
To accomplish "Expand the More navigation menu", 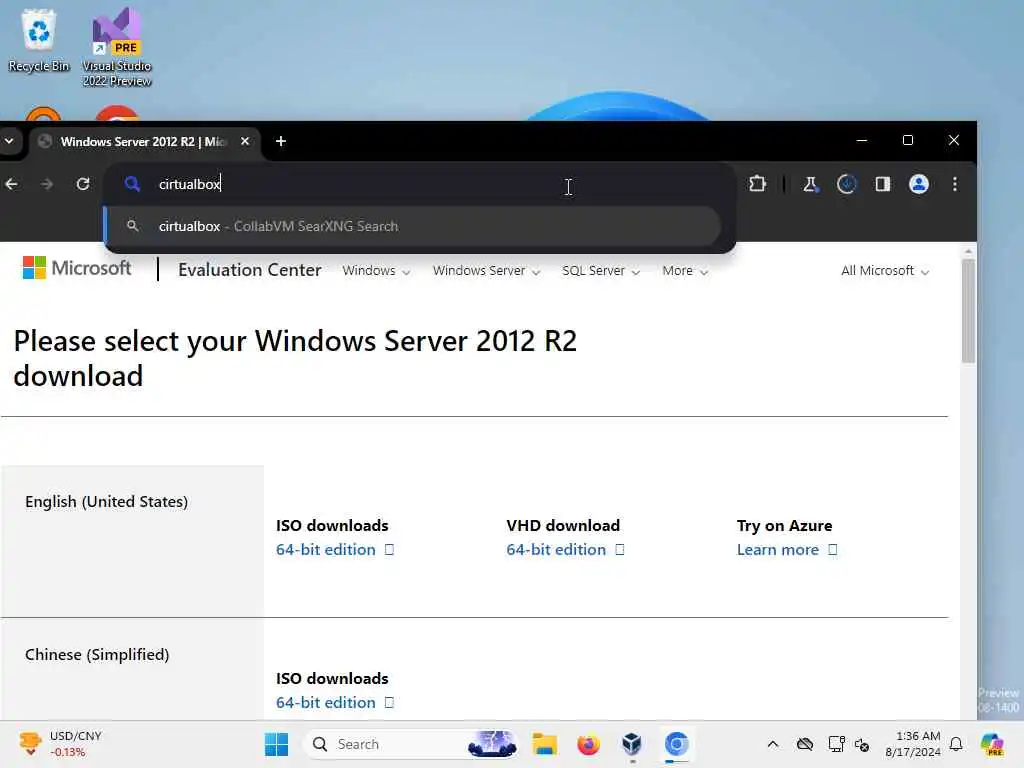I will coord(685,270).
